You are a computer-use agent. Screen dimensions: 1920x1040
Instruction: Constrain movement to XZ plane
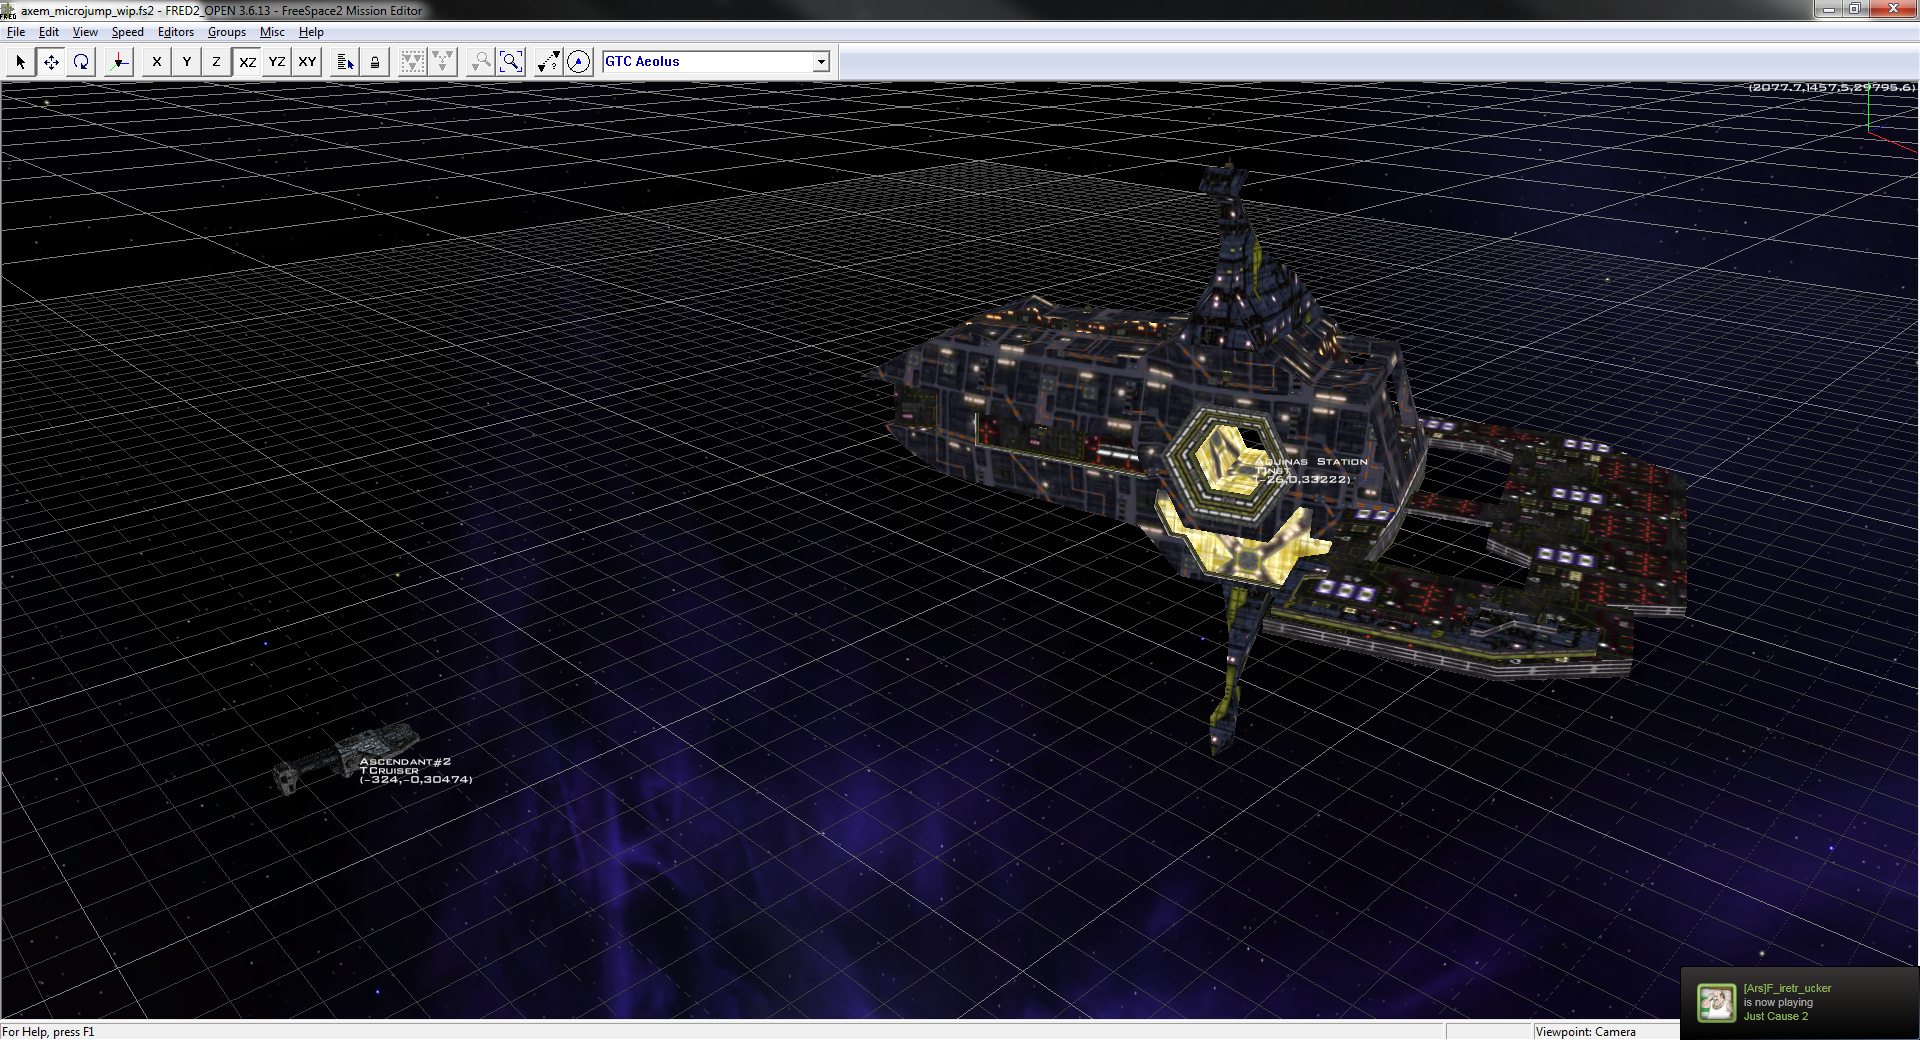coord(247,62)
